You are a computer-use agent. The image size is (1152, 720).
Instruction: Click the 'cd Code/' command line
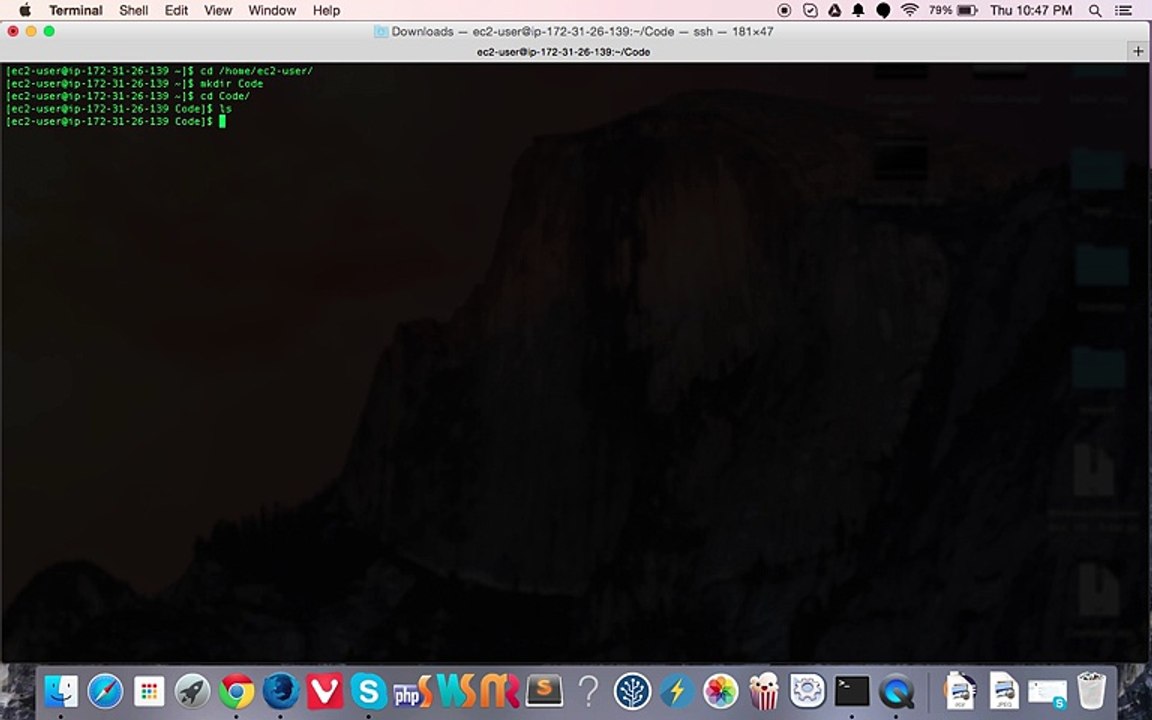pyautogui.click(x=225, y=96)
